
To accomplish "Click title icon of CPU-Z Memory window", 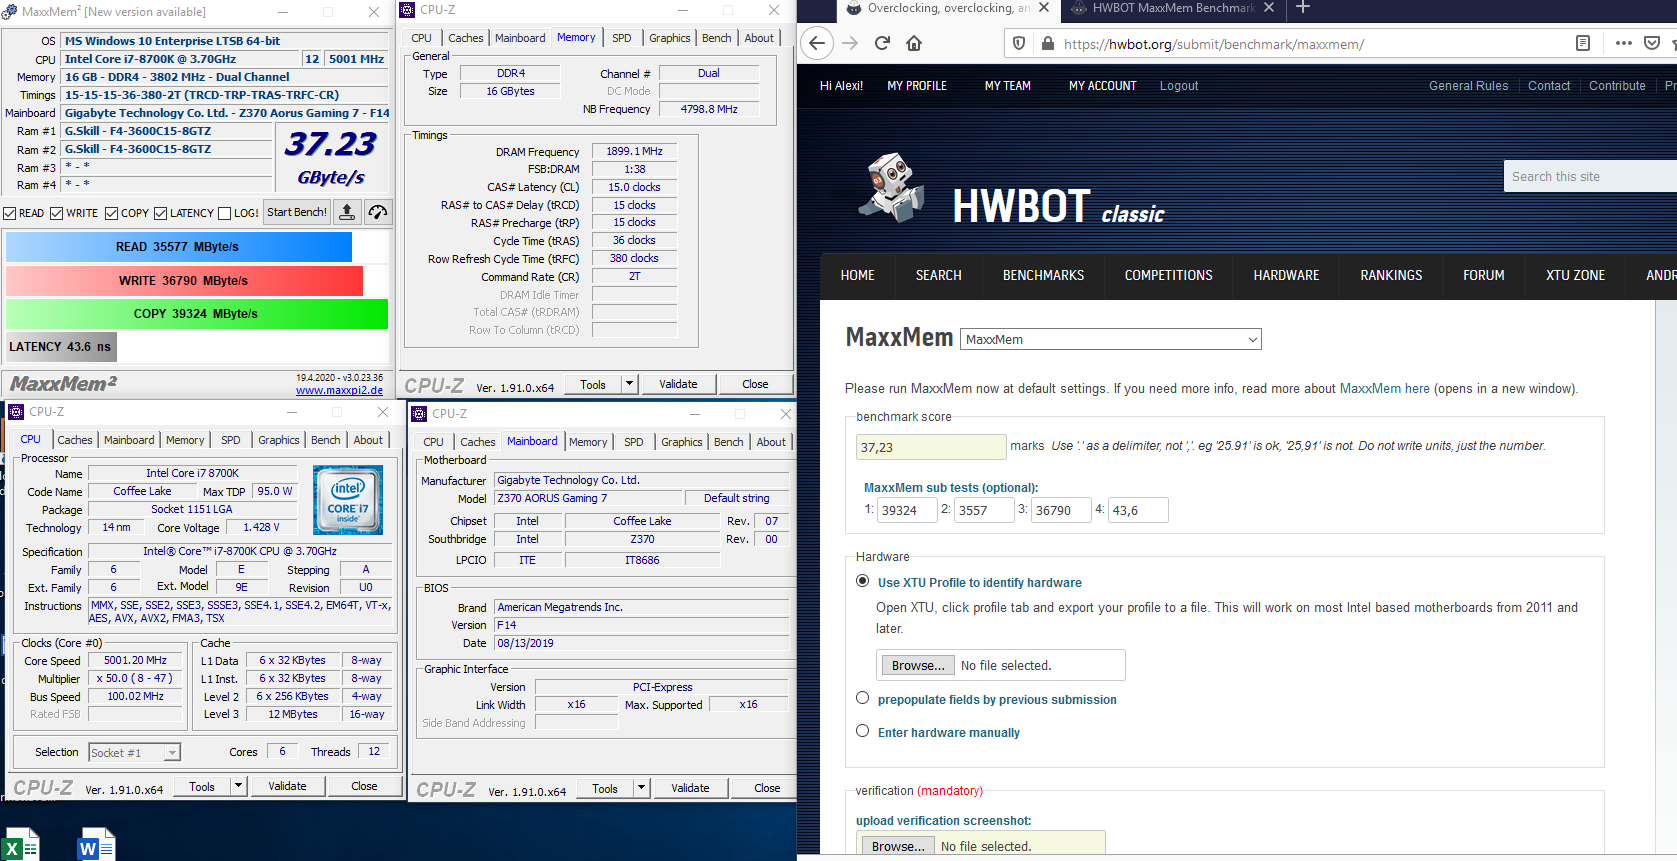I will (x=408, y=10).
